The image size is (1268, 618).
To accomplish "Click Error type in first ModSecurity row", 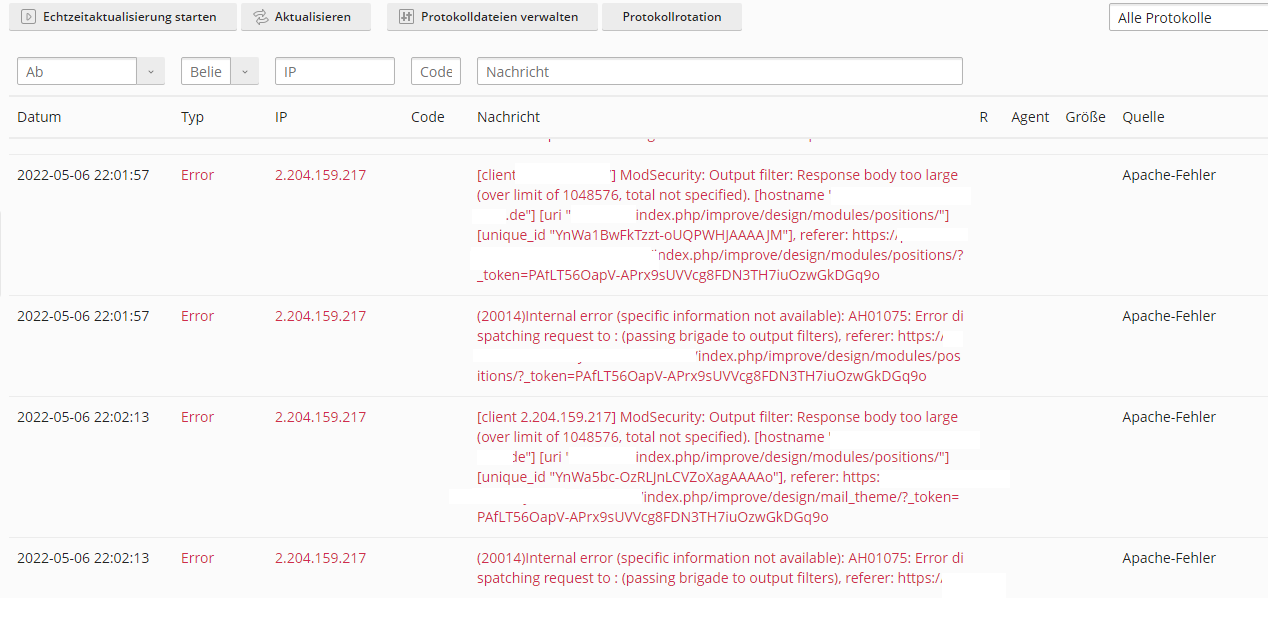I will click(197, 175).
